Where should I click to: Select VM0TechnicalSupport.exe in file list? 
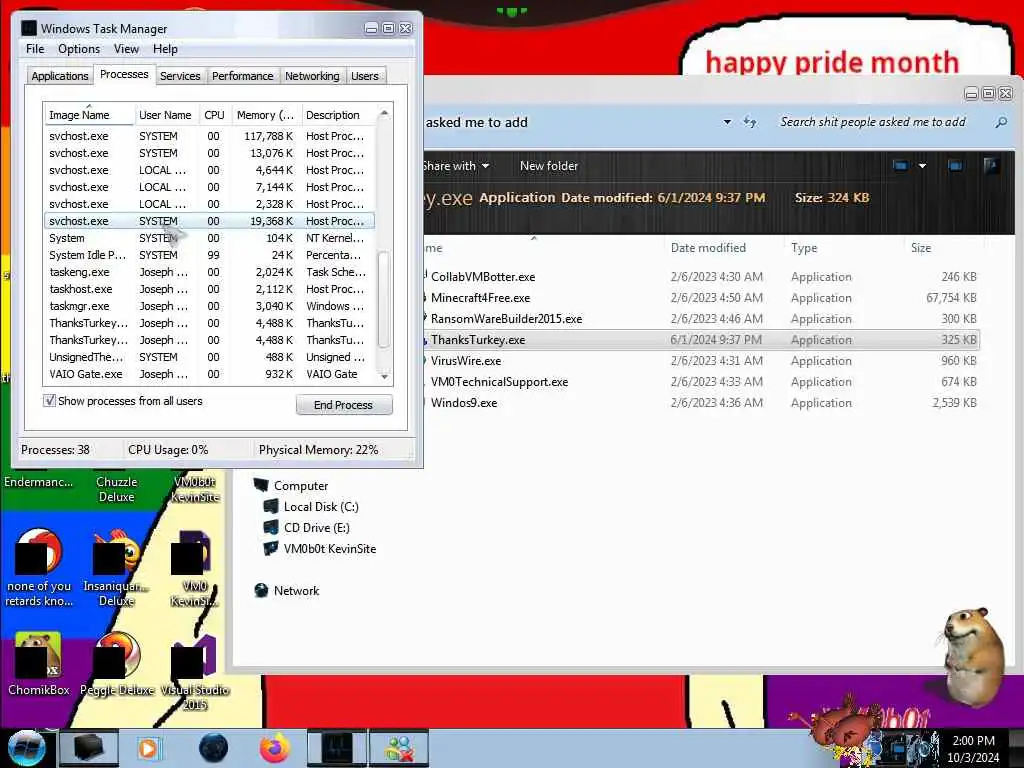coord(700,381)
